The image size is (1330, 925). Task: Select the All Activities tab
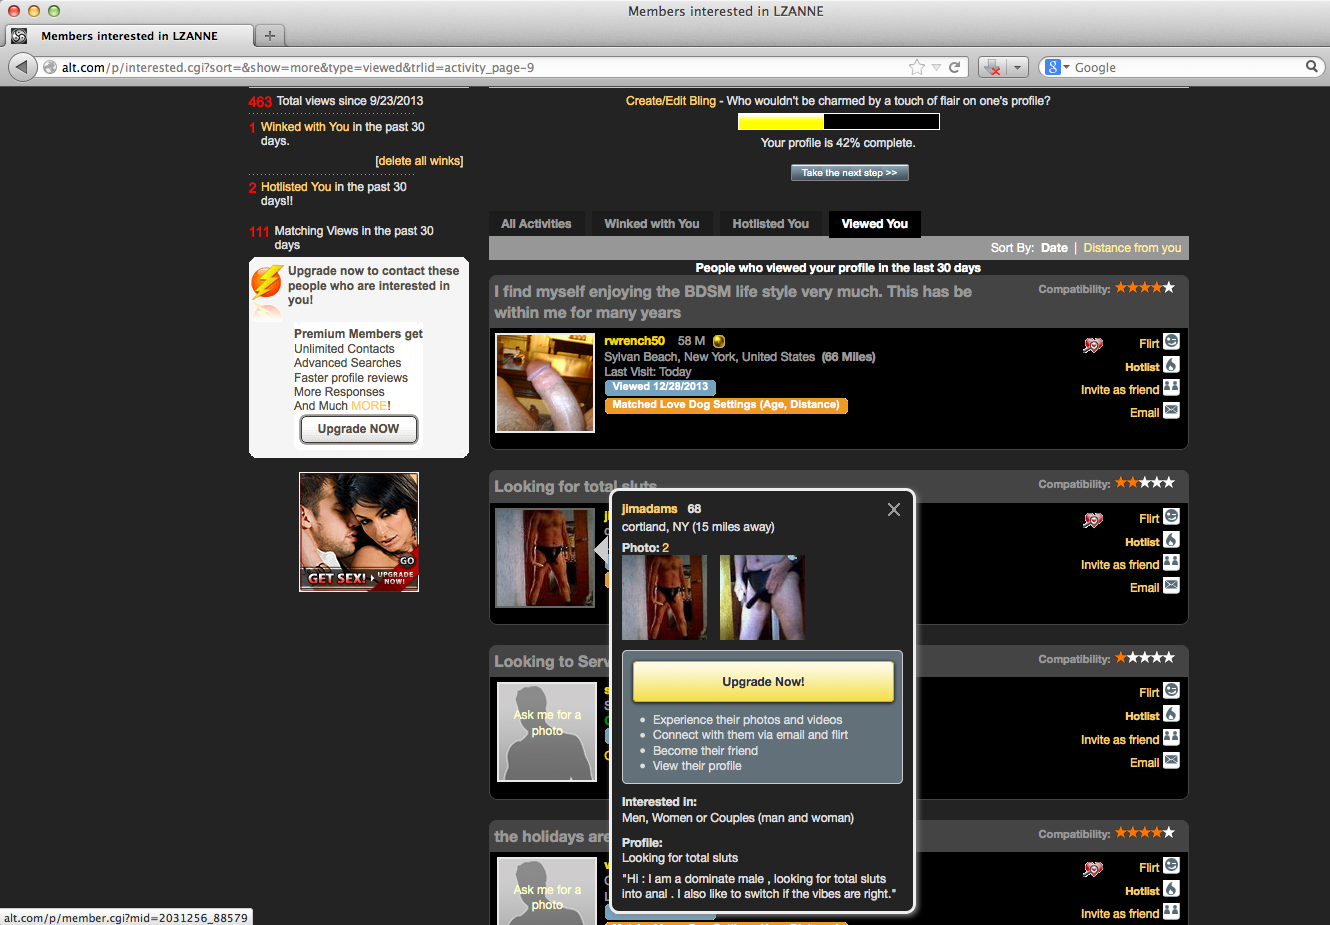point(537,224)
